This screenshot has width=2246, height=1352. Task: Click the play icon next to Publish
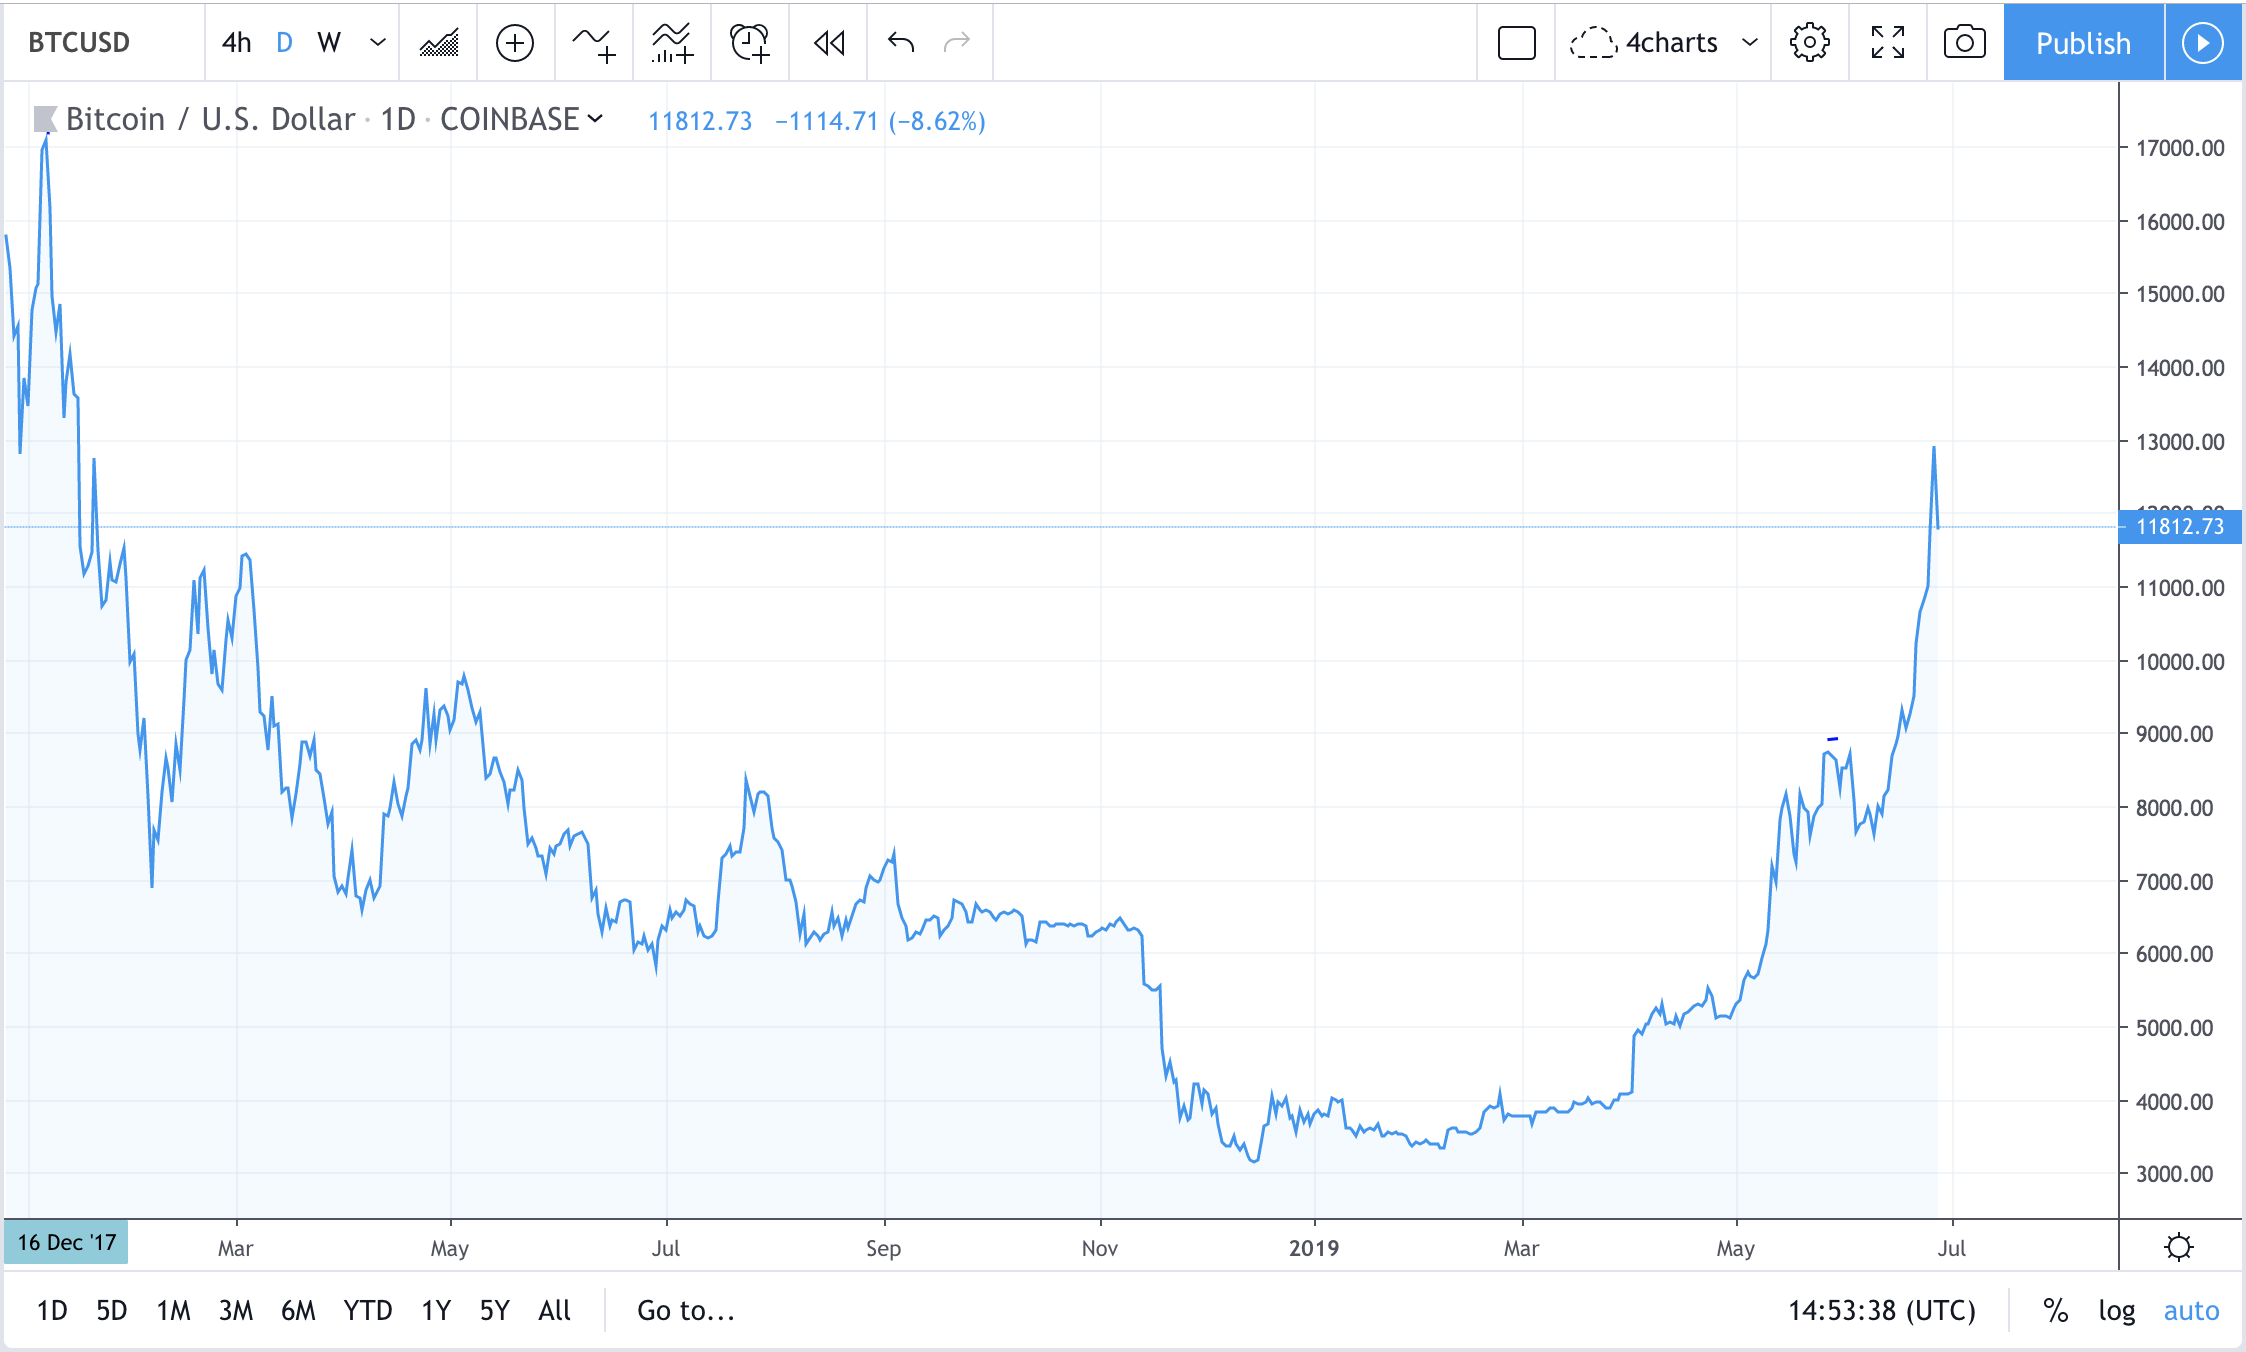click(2202, 43)
